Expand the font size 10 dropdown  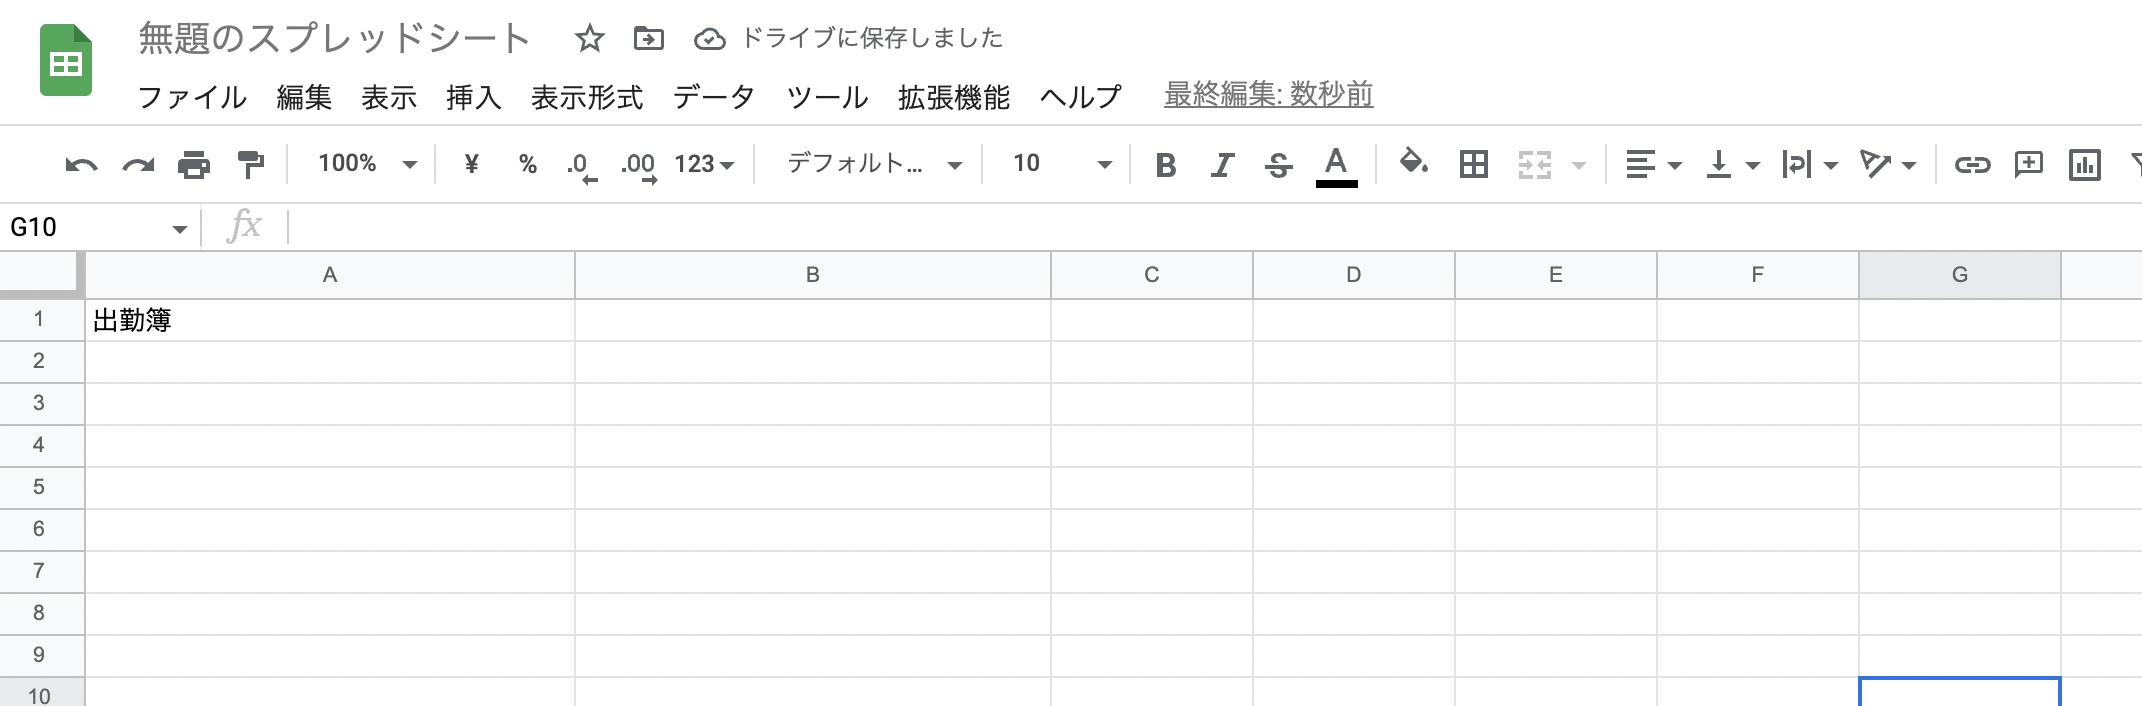(1061, 164)
